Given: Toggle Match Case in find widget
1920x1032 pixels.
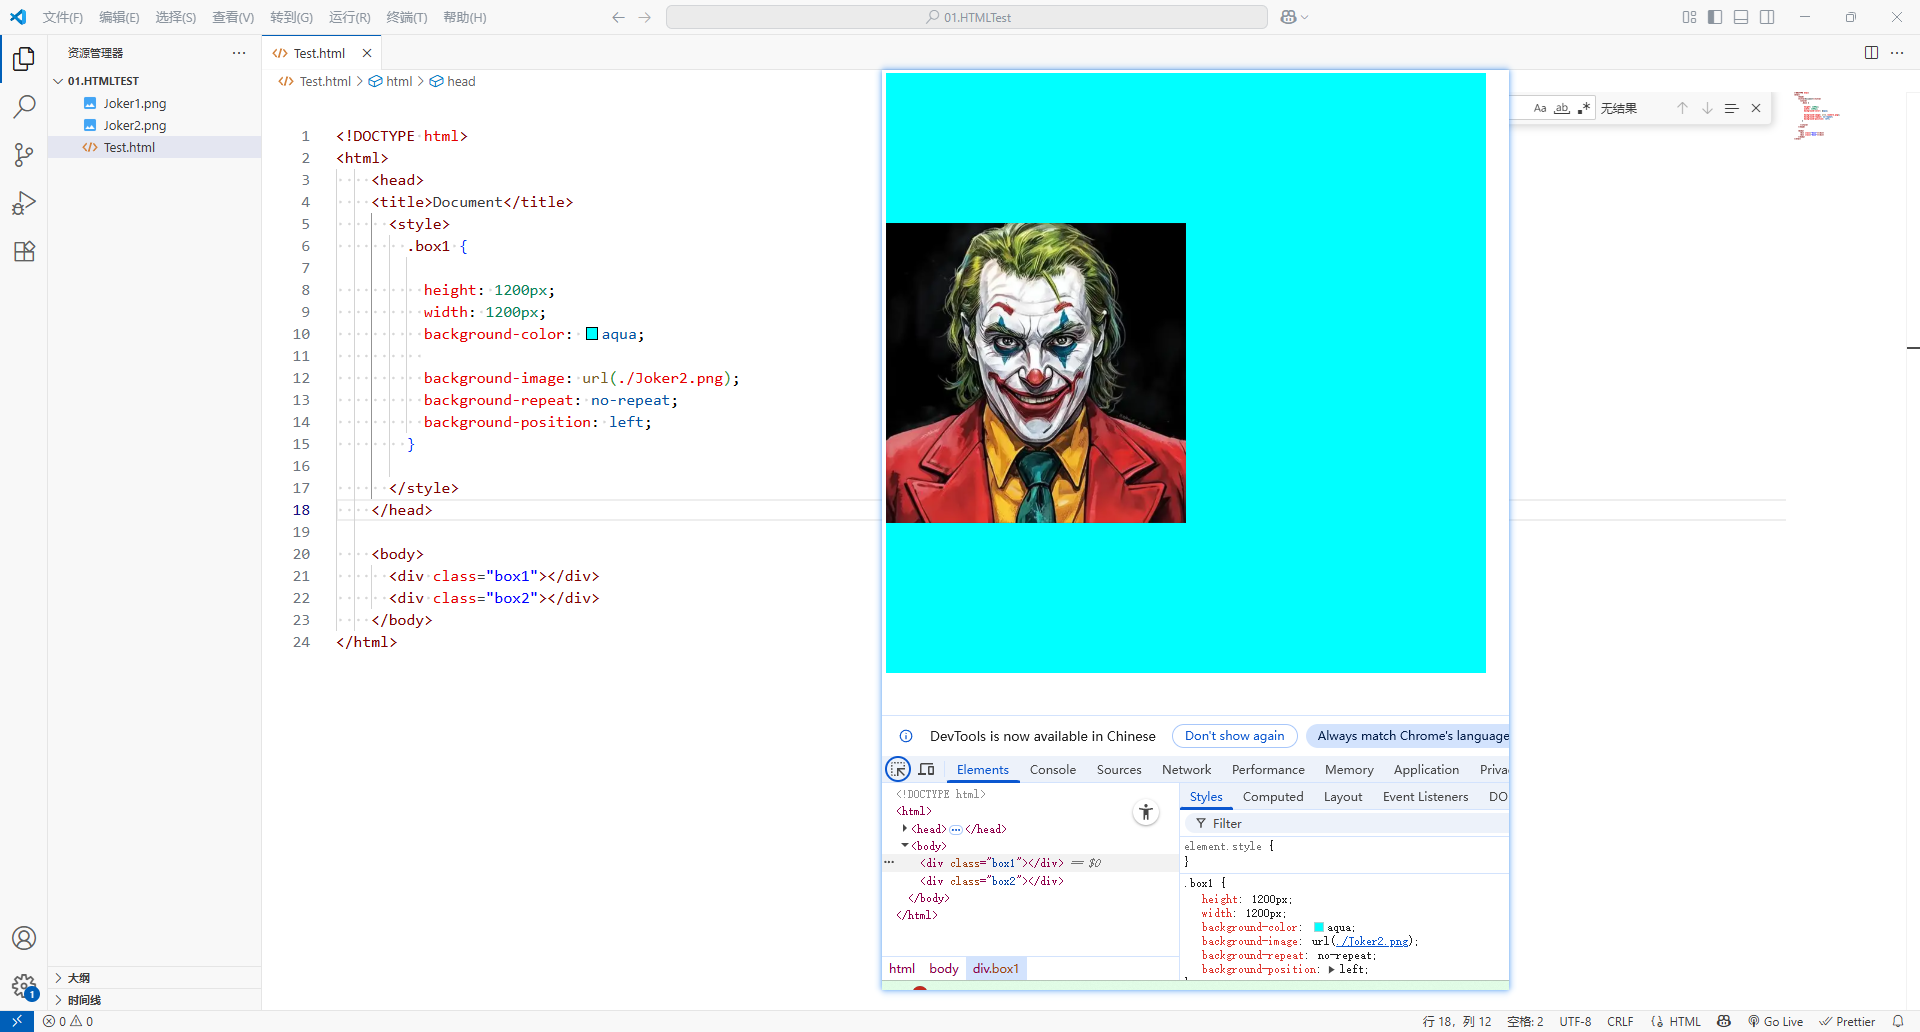Looking at the screenshot, I should point(1540,108).
